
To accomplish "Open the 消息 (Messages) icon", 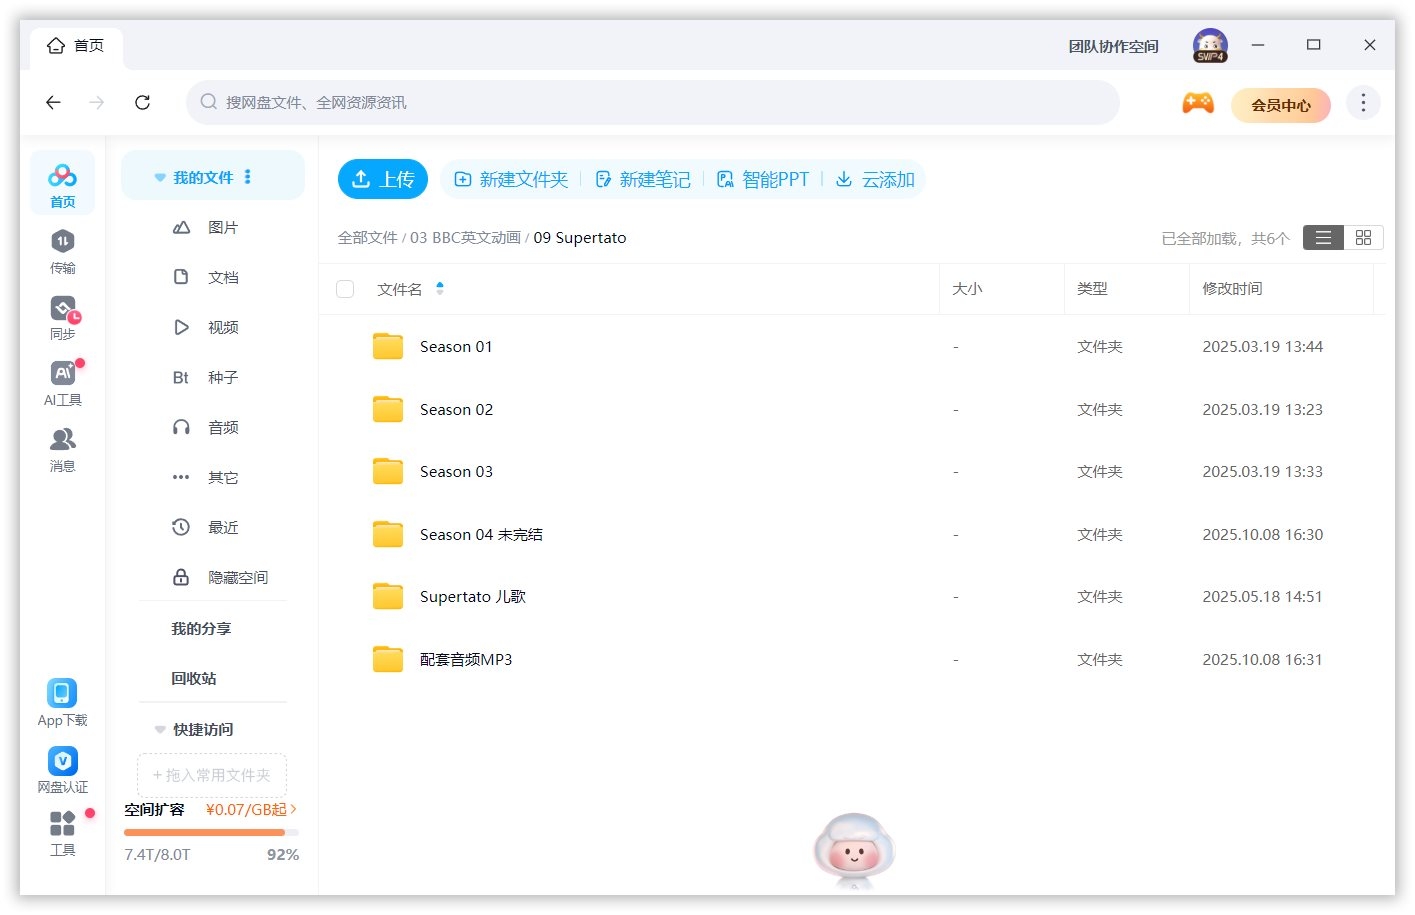I will [x=62, y=448].
